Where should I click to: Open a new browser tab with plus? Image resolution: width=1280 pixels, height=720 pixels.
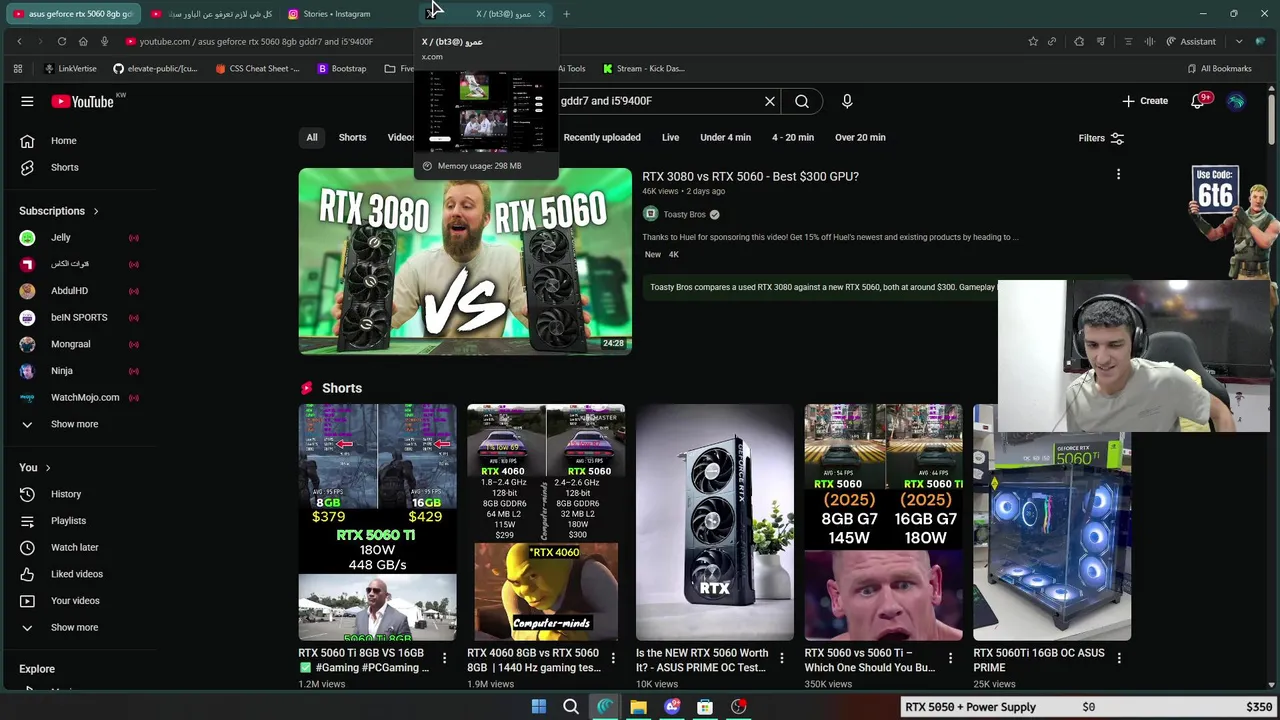pyautogui.click(x=566, y=14)
